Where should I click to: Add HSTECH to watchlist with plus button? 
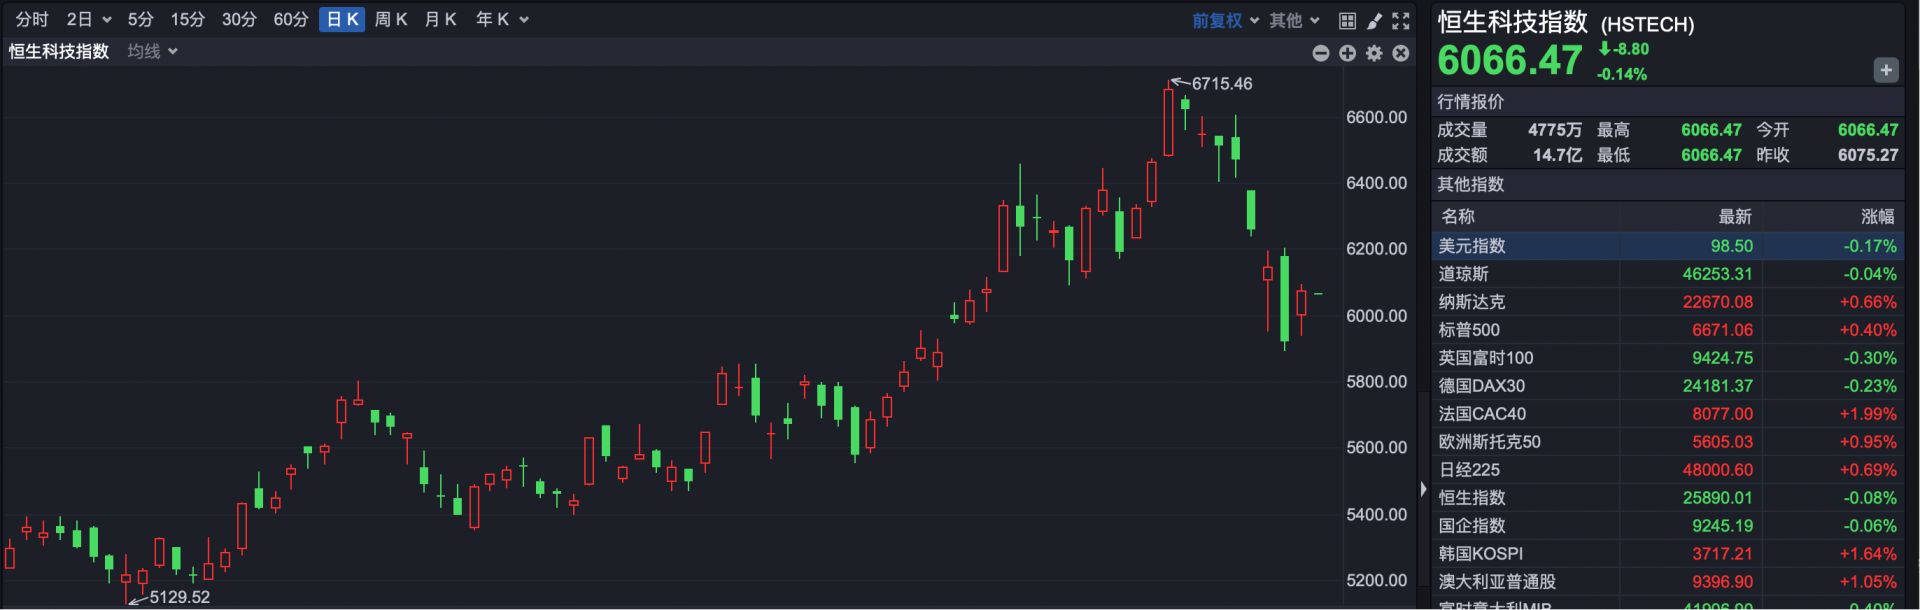click(1885, 70)
